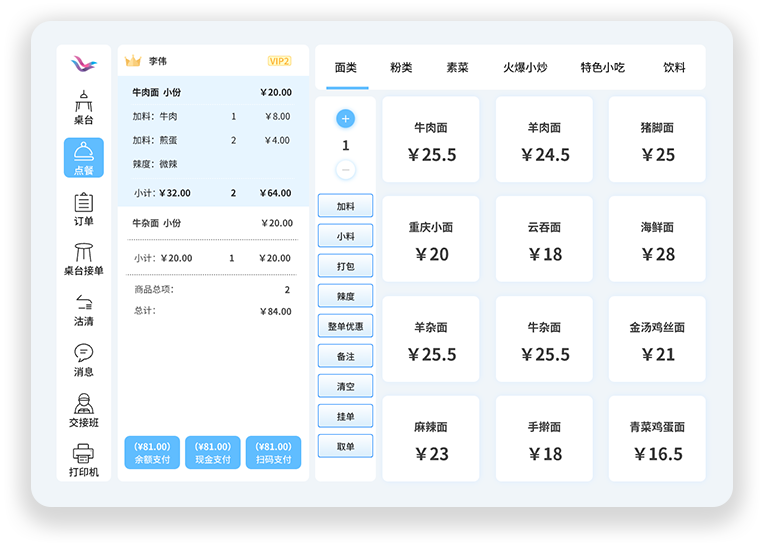Add 羊肉面 ¥24.5 dish card
The image size is (763, 547).
[544, 139]
